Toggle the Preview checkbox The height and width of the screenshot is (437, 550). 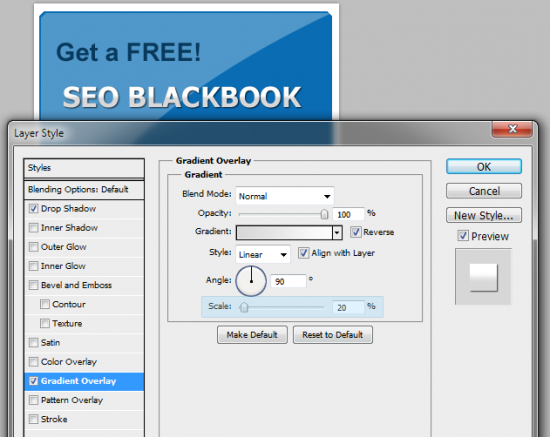tap(463, 236)
